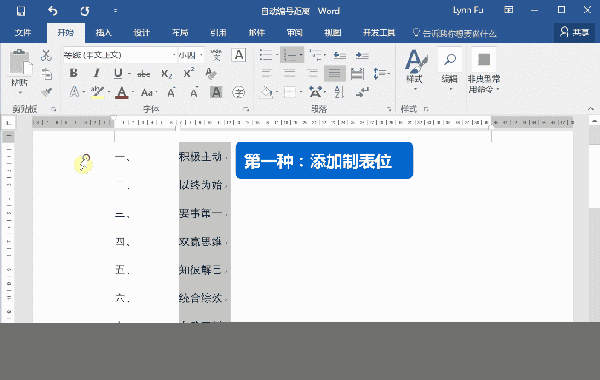
Task: Click the character border icon
Action: pyautogui.click(x=239, y=55)
